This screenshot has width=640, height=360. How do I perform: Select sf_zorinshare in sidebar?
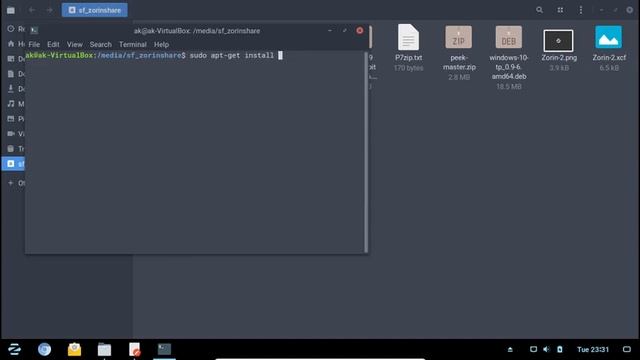[x=13, y=164]
